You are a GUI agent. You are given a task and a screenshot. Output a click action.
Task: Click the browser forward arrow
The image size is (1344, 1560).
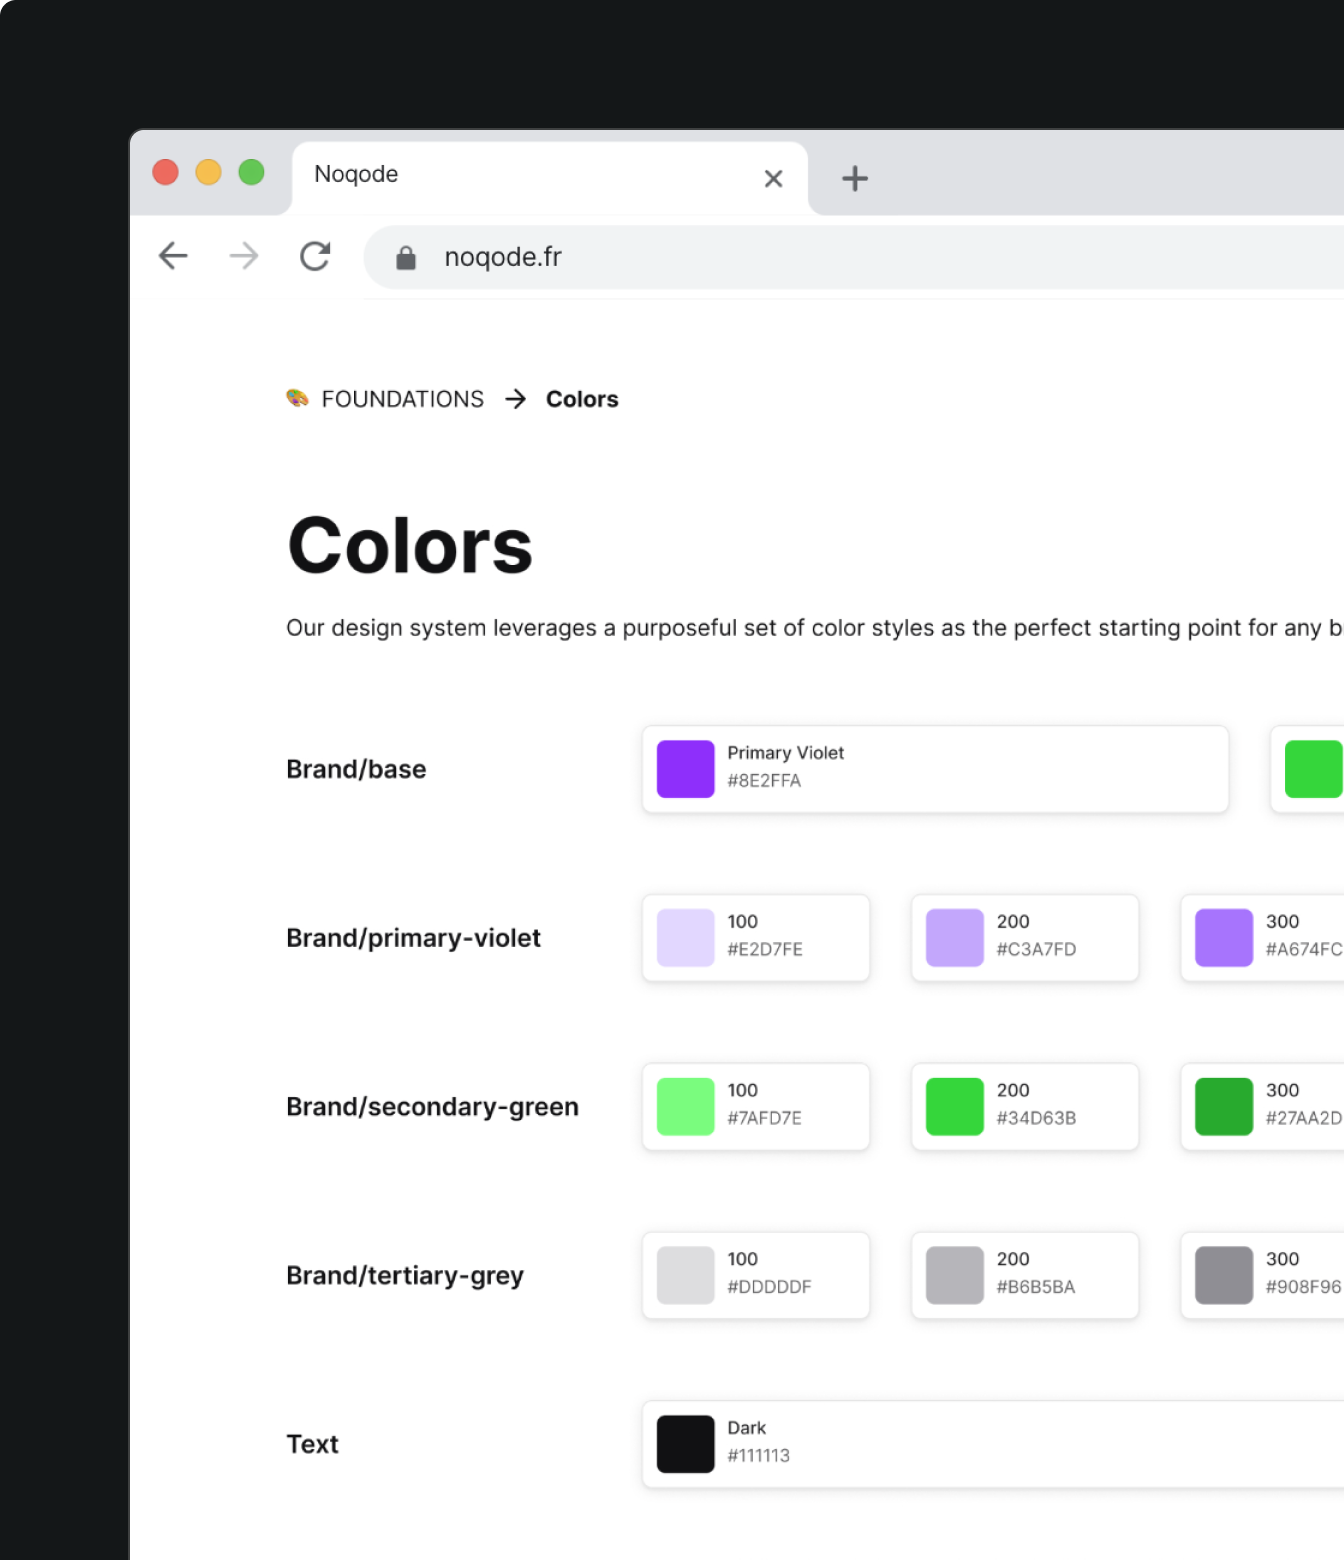[x=244, y=256]
